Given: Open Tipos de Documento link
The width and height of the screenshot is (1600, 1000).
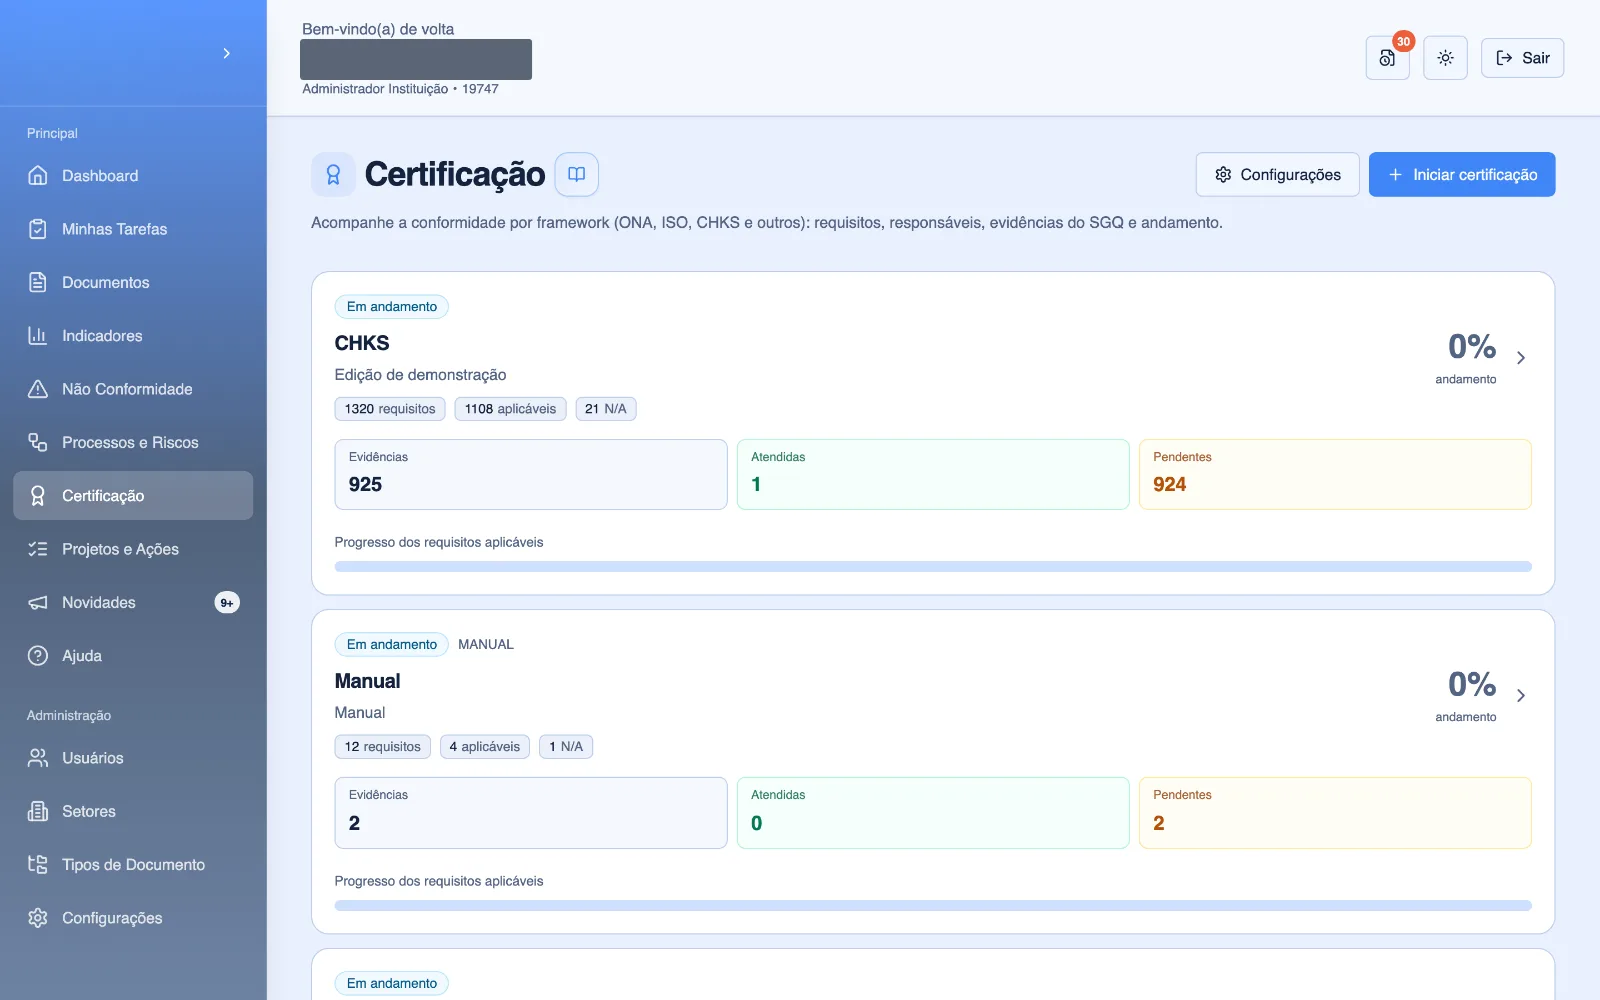Looking at the screenshot, I should [133, 865].
